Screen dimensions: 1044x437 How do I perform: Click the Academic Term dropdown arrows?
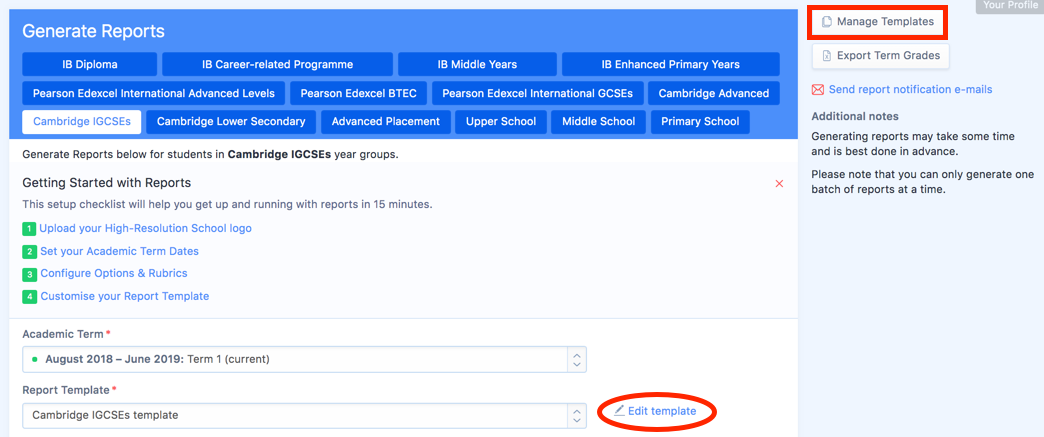tap(577, 359)
